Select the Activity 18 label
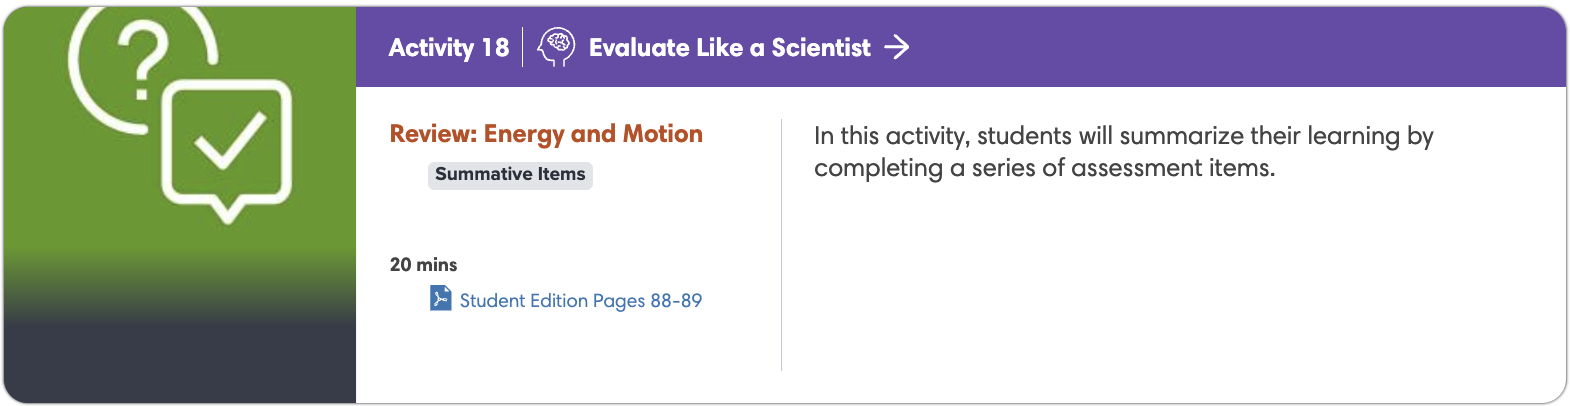The width and height of the screenshot is (1570, 406). click(449, 47)
